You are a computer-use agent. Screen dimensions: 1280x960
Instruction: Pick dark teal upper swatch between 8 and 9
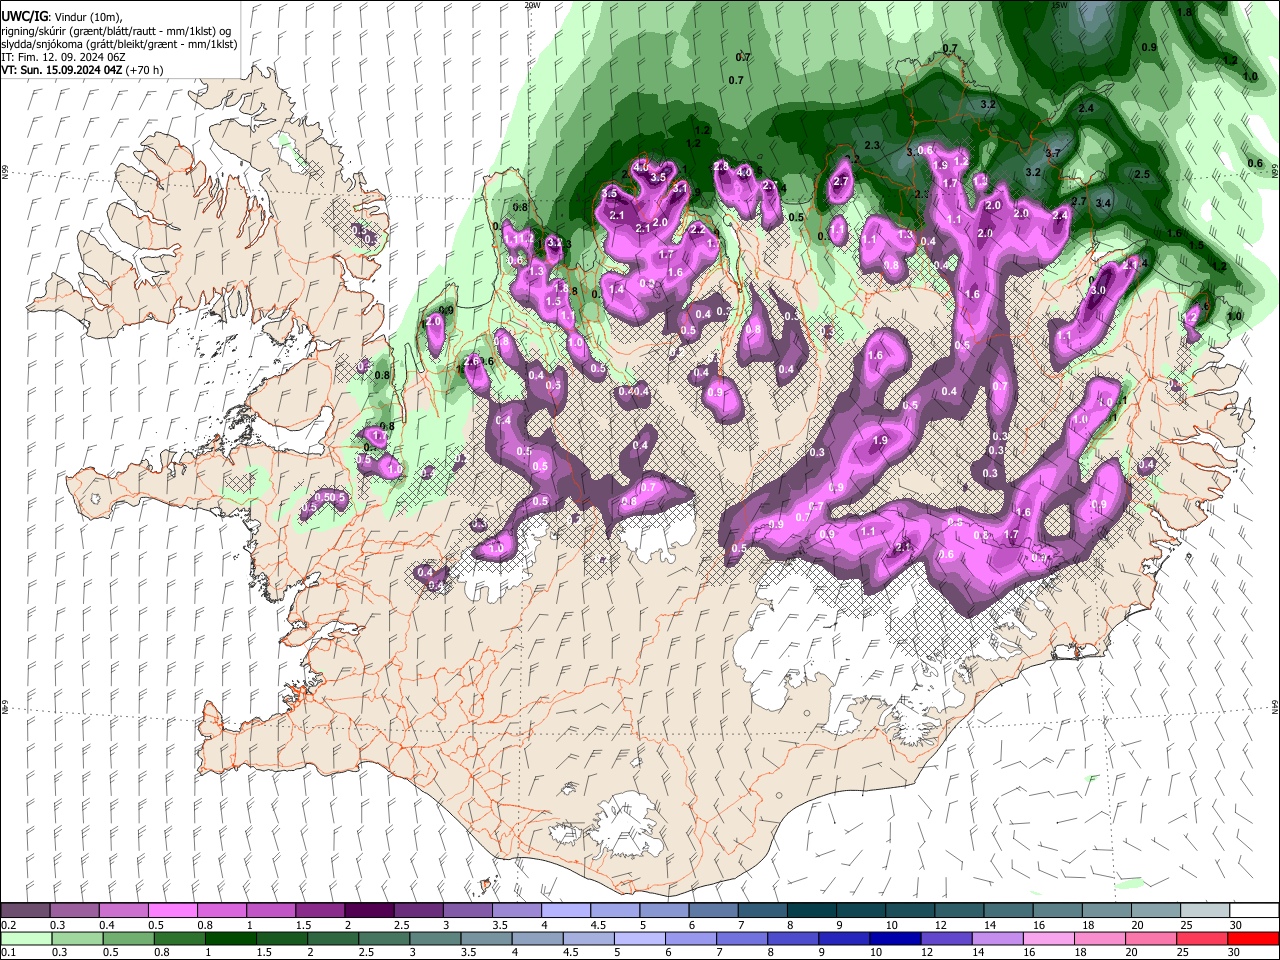812,910
